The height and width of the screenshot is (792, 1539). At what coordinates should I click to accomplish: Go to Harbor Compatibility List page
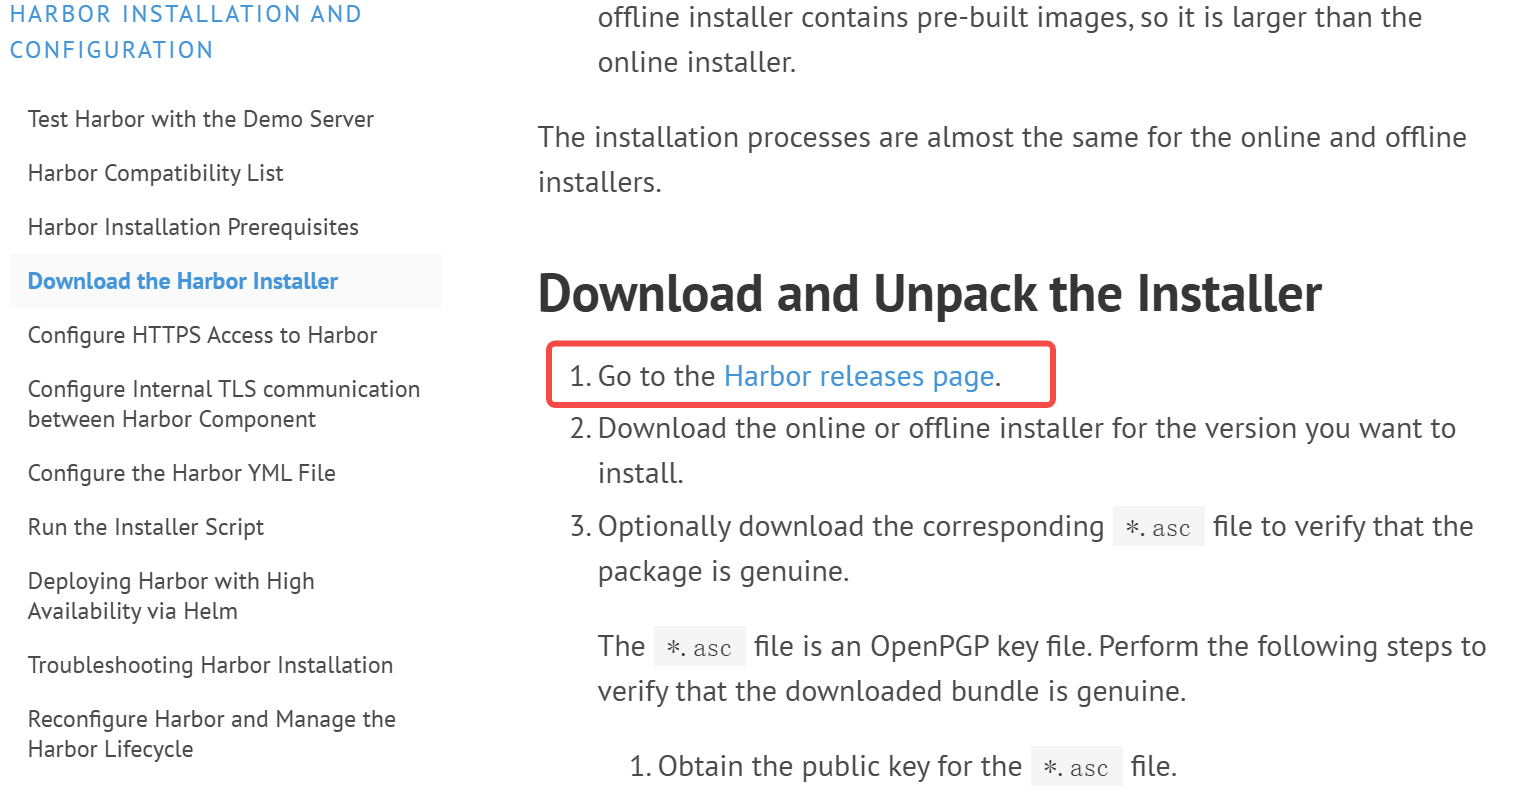pyautogui.click(x=155, y=173)
